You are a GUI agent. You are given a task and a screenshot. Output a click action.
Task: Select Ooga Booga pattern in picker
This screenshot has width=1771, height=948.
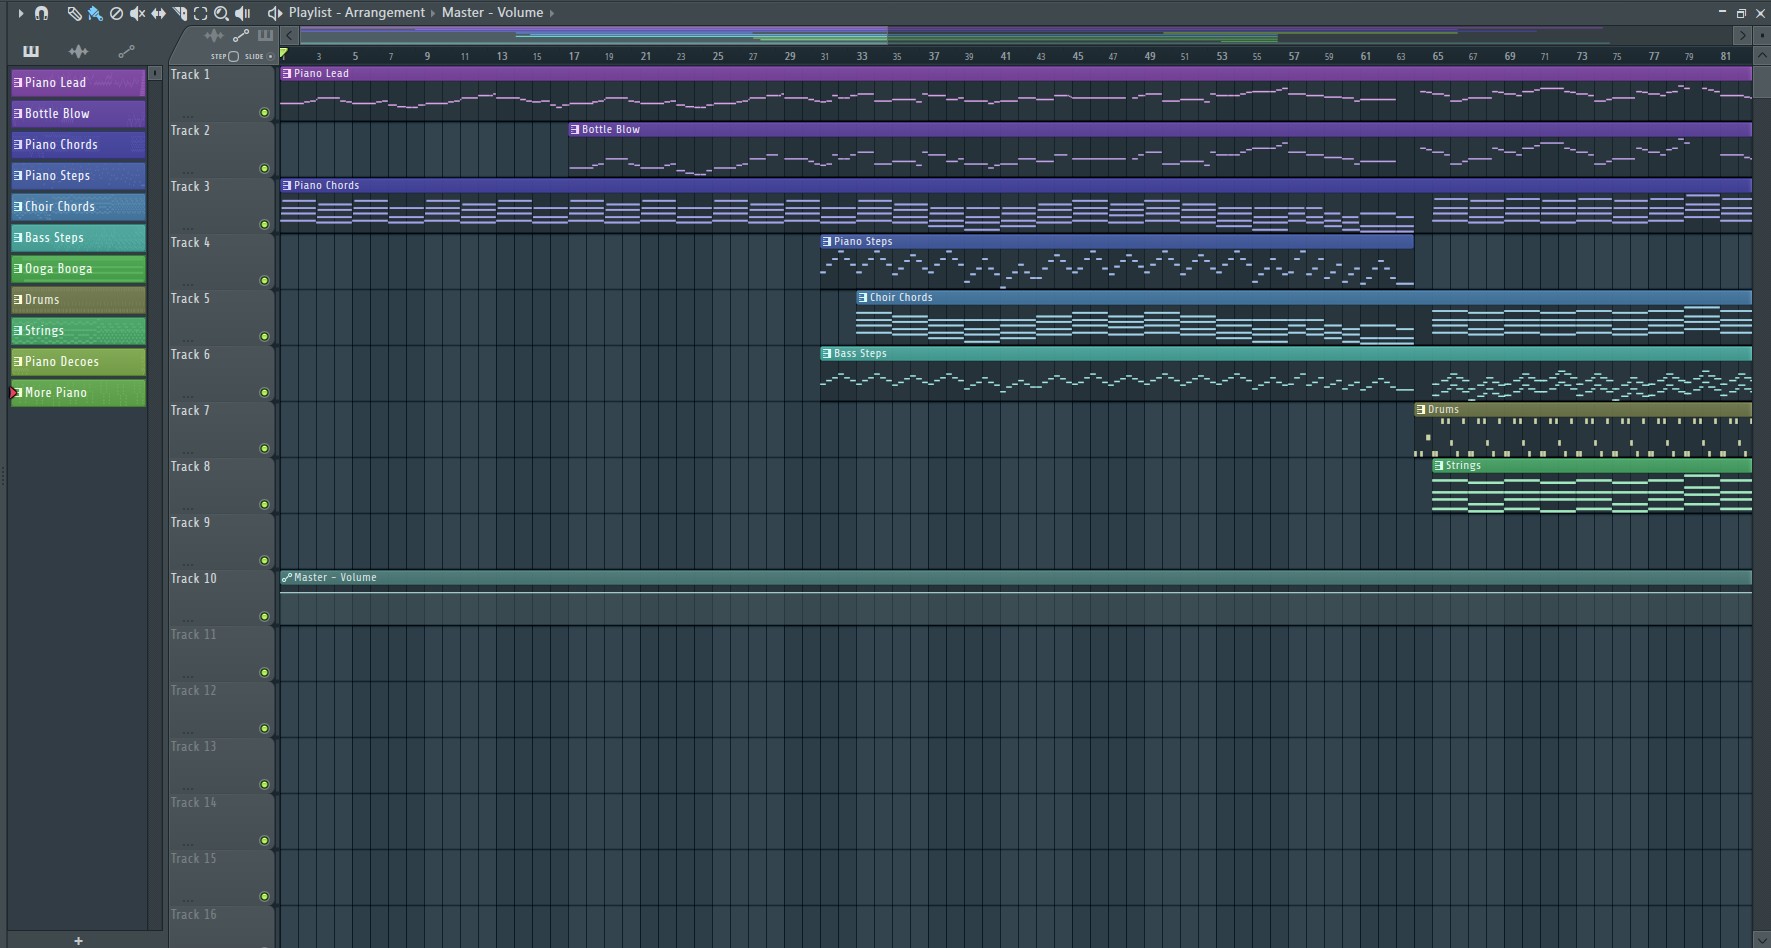point(78,269)
